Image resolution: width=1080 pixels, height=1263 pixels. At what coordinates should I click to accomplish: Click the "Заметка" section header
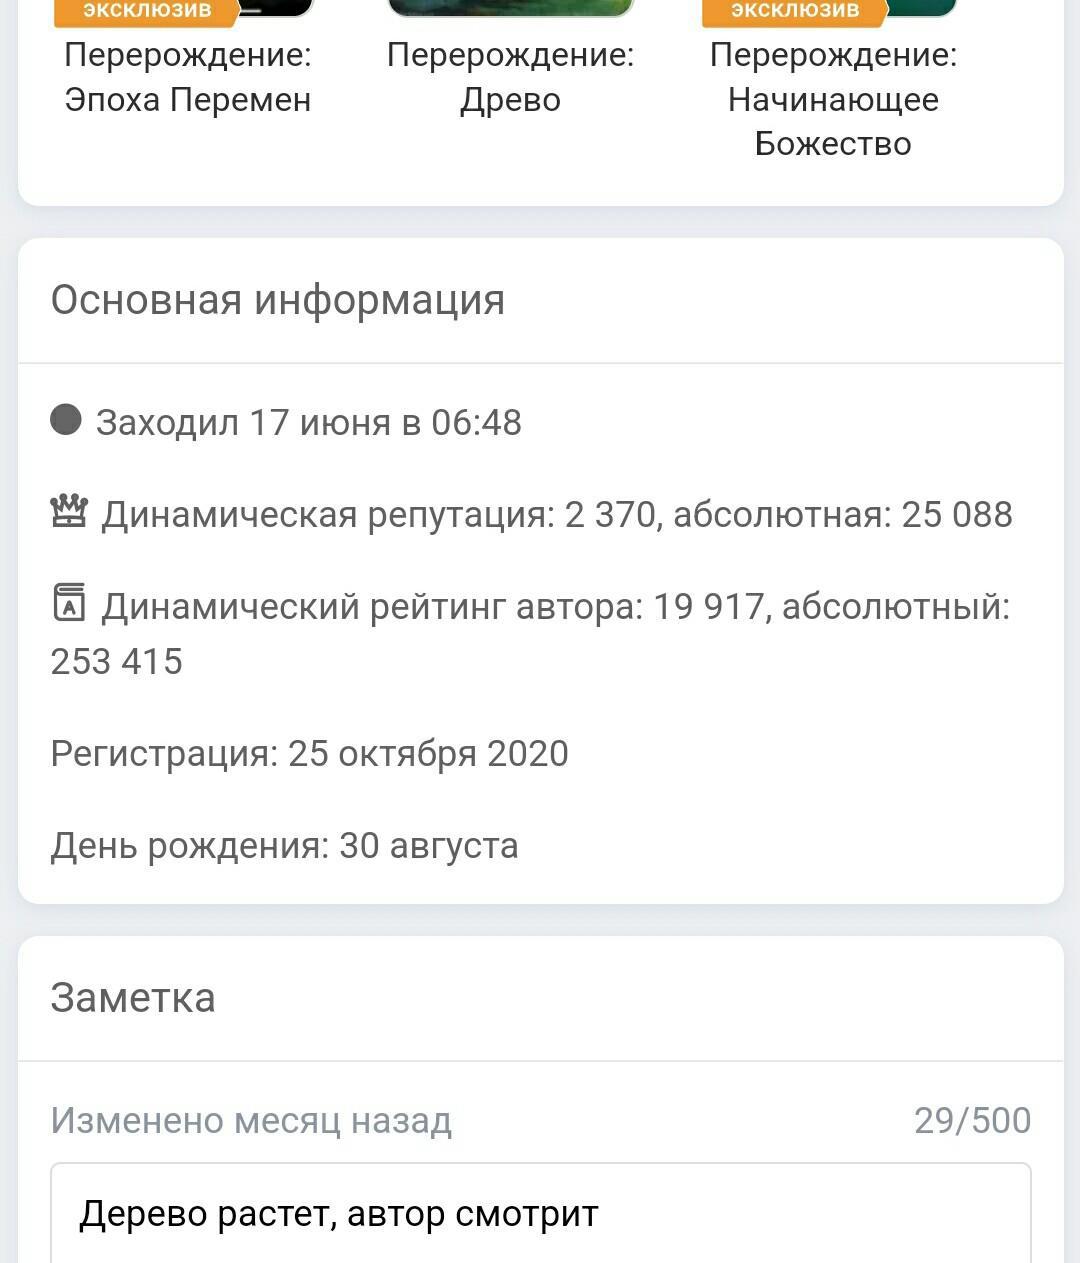pyautogui.click(x=133, y=998)
